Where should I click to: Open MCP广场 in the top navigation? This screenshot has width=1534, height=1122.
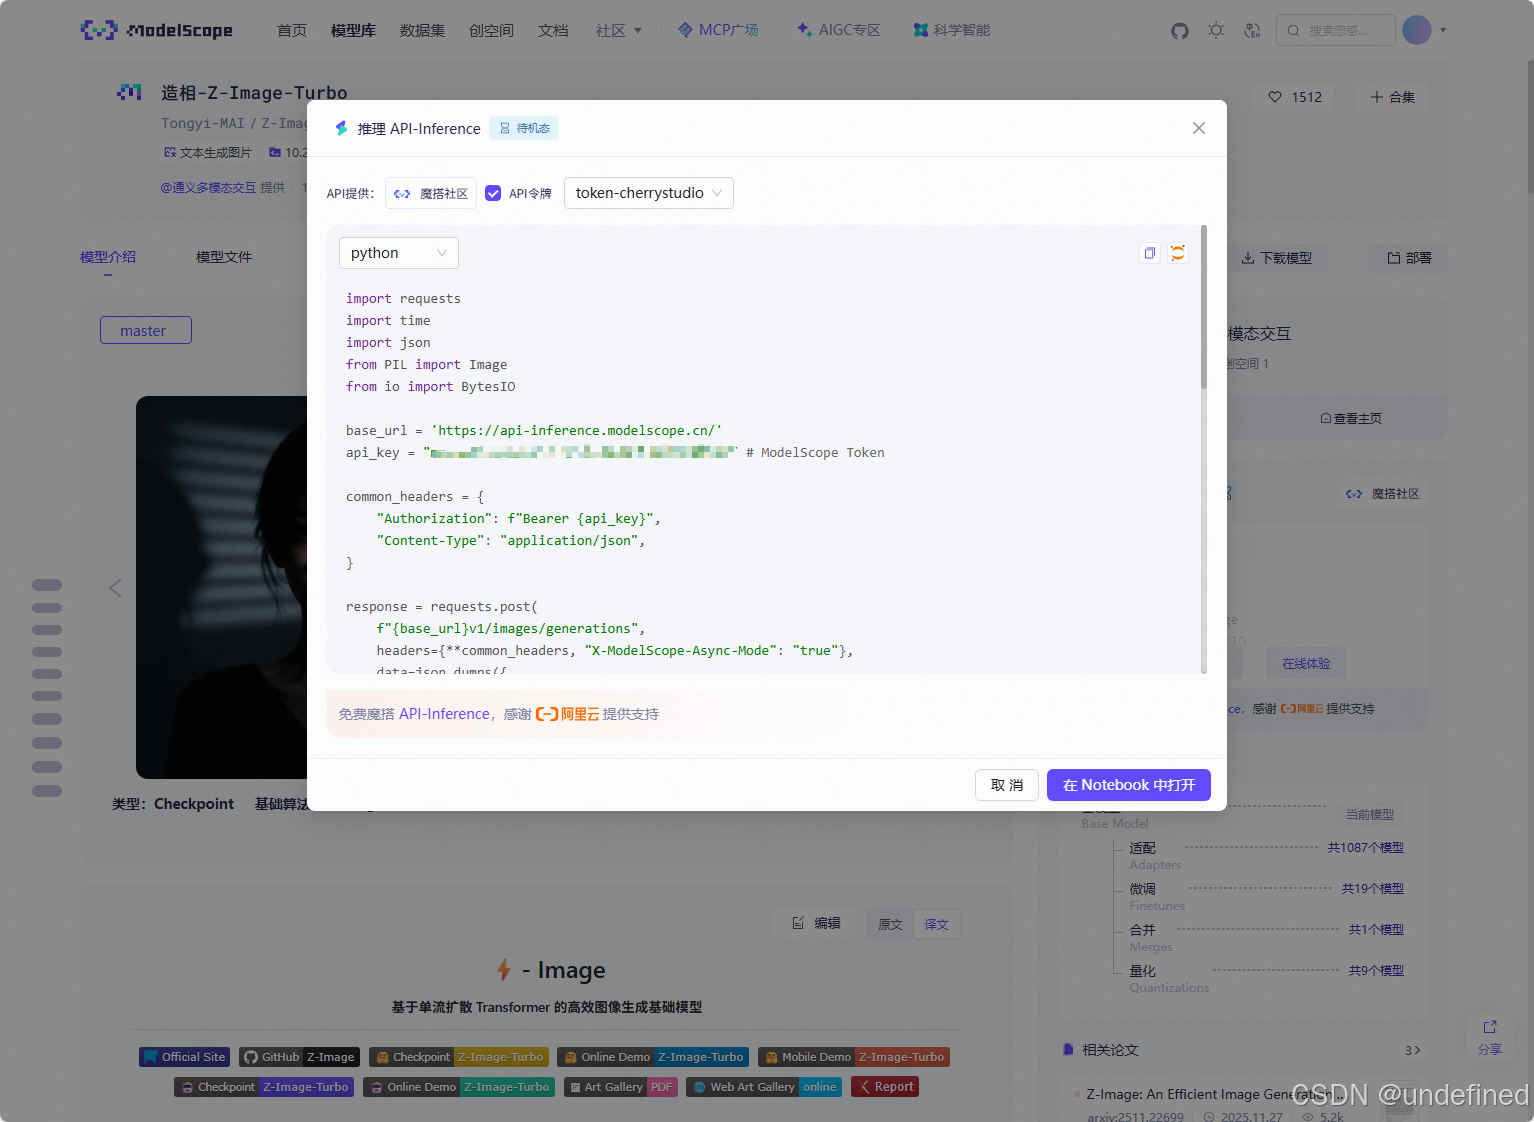[x=718, y=30]
